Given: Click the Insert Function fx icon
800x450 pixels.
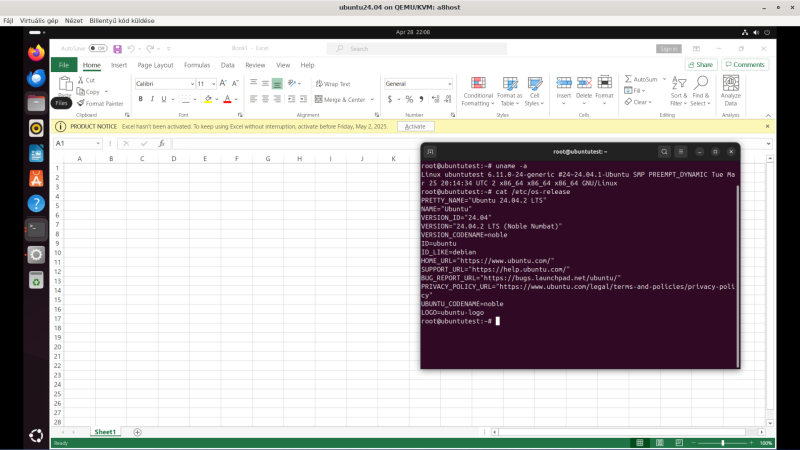Looking at the screenshot, I should pyautogui.click(x=161, y=144).
